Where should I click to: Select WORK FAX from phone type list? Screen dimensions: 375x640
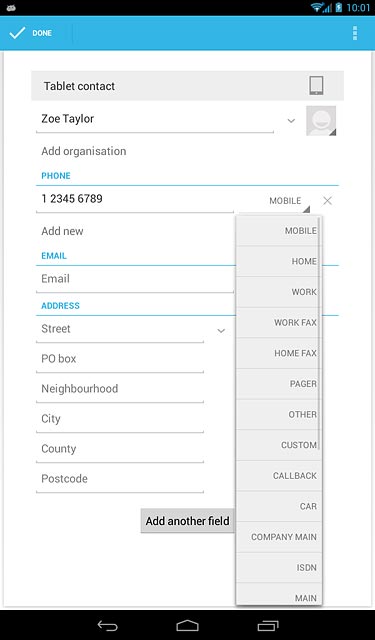pos(279,322)
